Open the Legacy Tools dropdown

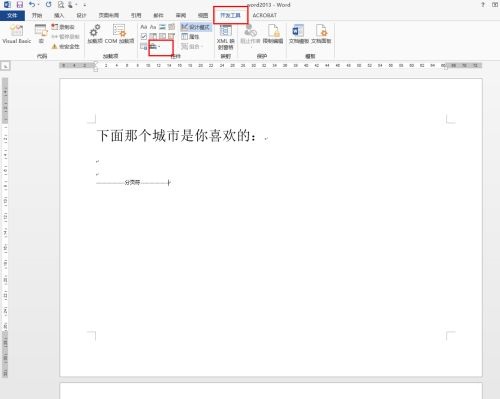155,46
